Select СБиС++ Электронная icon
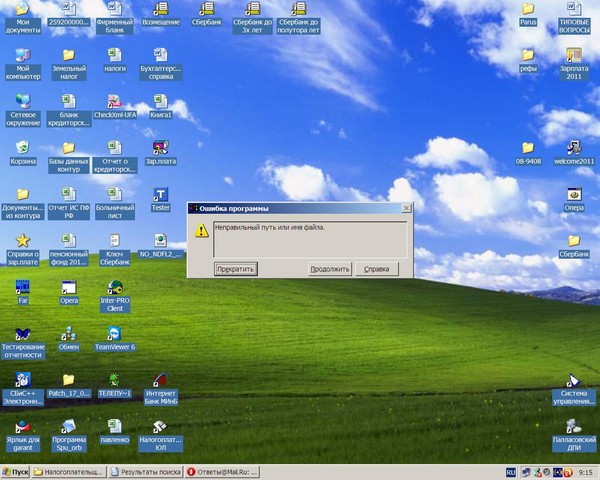This screenshot has width=600, height=480. (x=23, y=389)
